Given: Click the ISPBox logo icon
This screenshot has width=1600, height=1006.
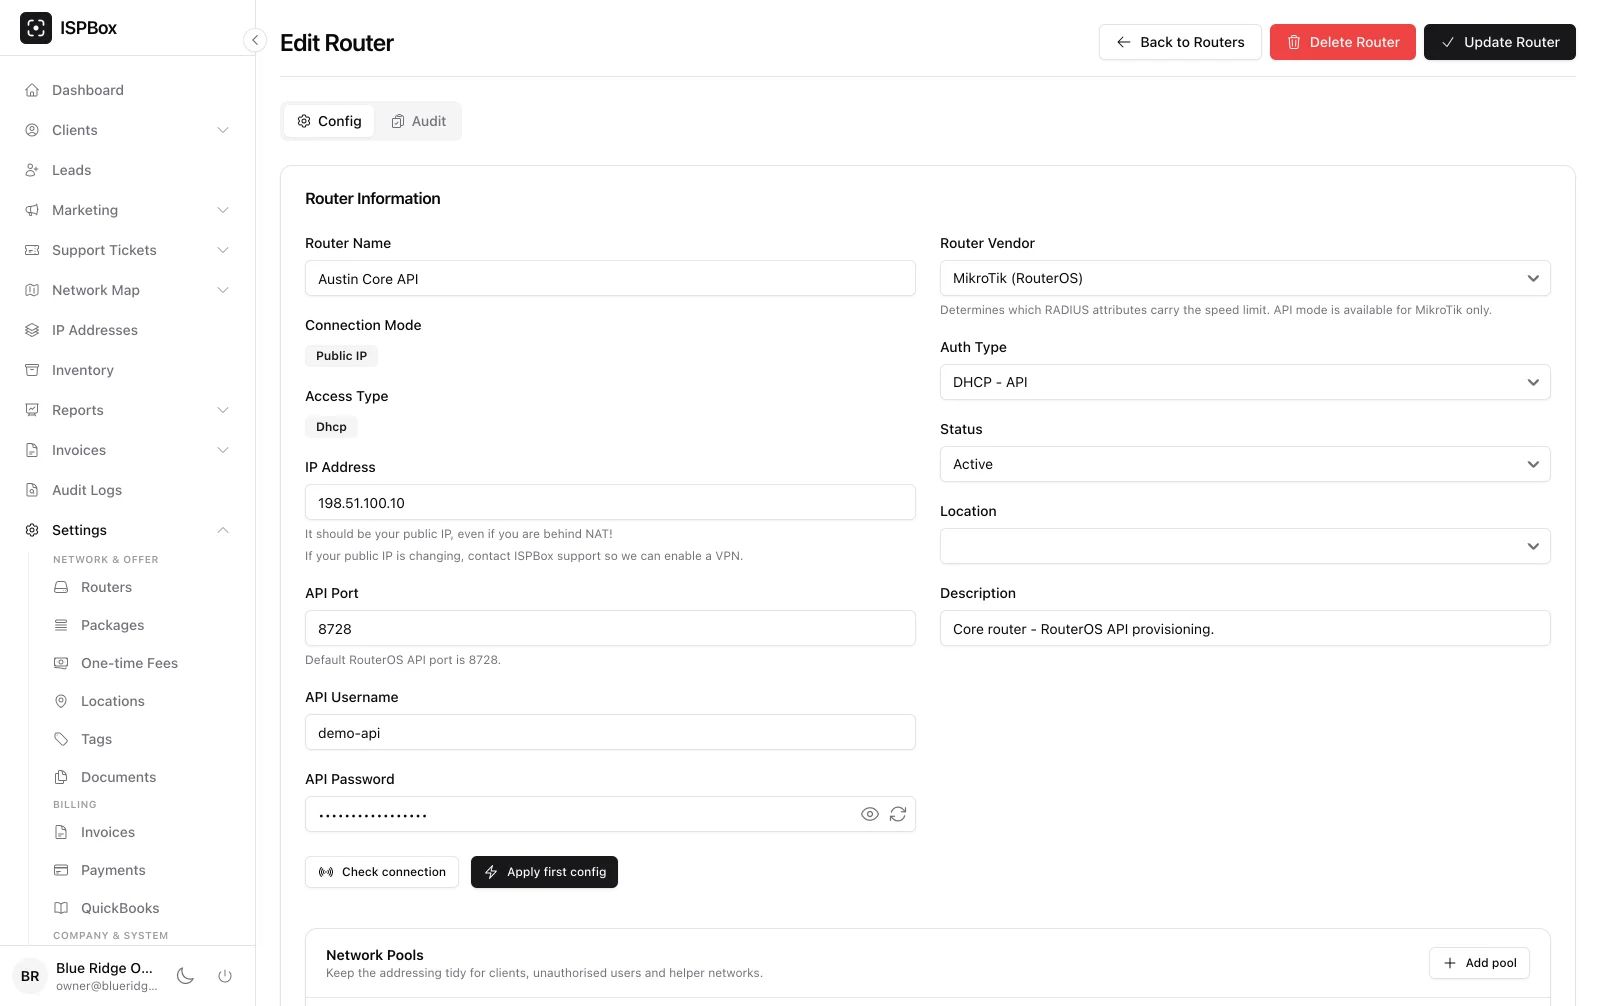Looking at the screenshot, I should tap(36, 28).
